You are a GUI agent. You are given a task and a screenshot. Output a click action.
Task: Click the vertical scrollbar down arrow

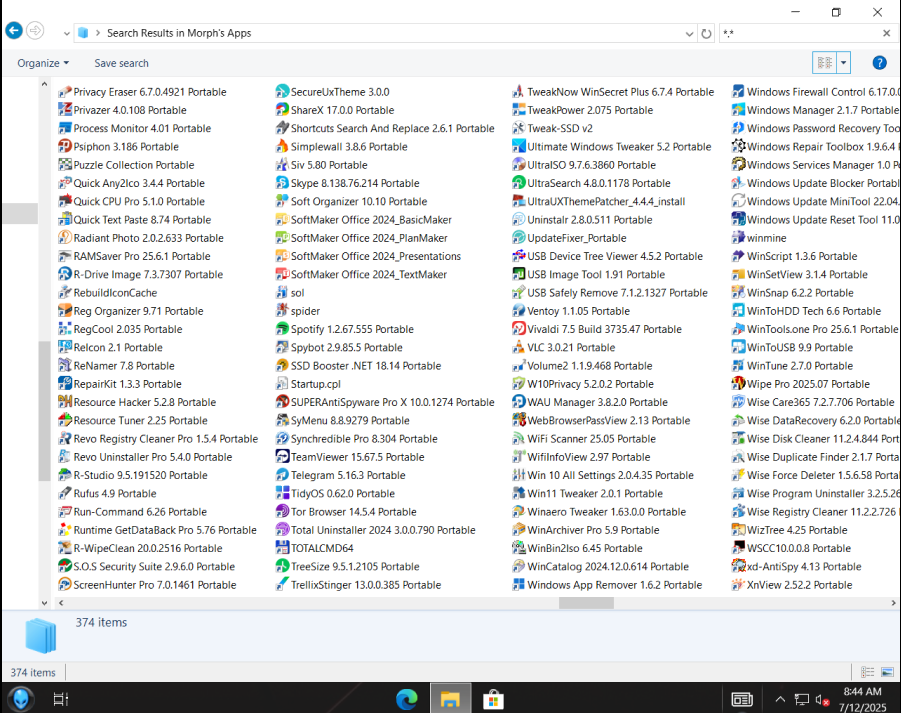44,603
